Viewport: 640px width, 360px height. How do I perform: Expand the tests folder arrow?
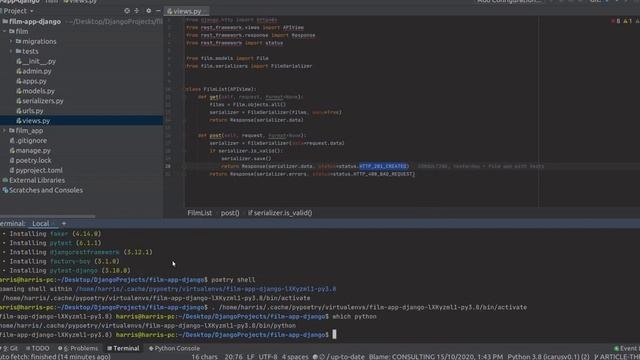11,51
